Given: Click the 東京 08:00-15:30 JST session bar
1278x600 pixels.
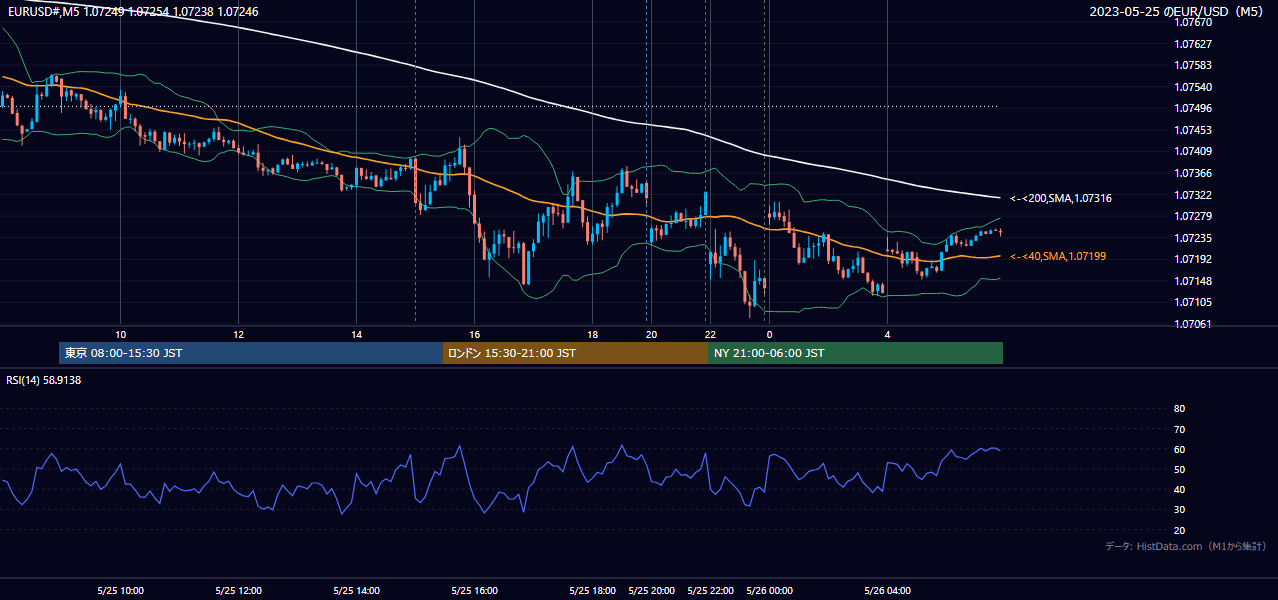Looking at the screenshot, I should coord(251,353).
